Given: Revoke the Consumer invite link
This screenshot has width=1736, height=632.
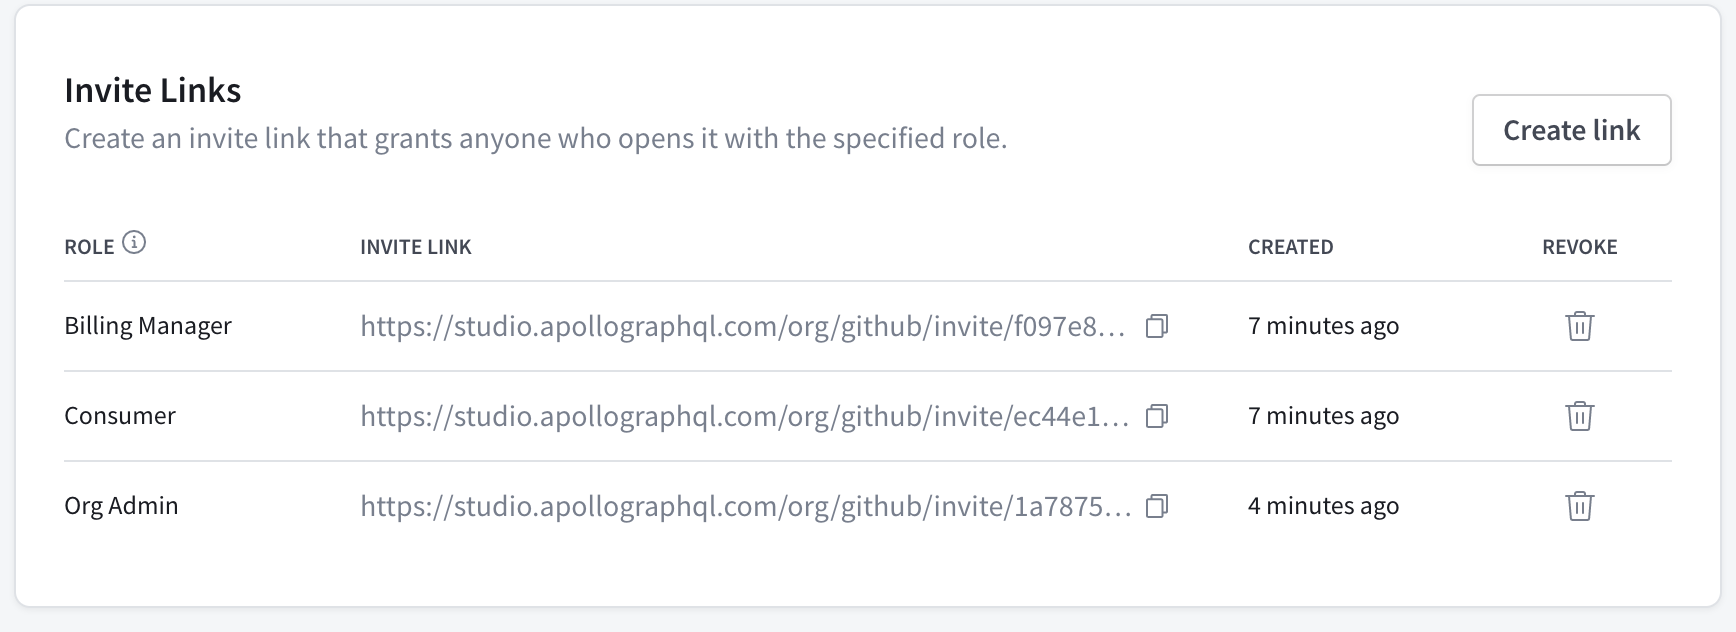Looking at the screenshot, I should 1579,417.
